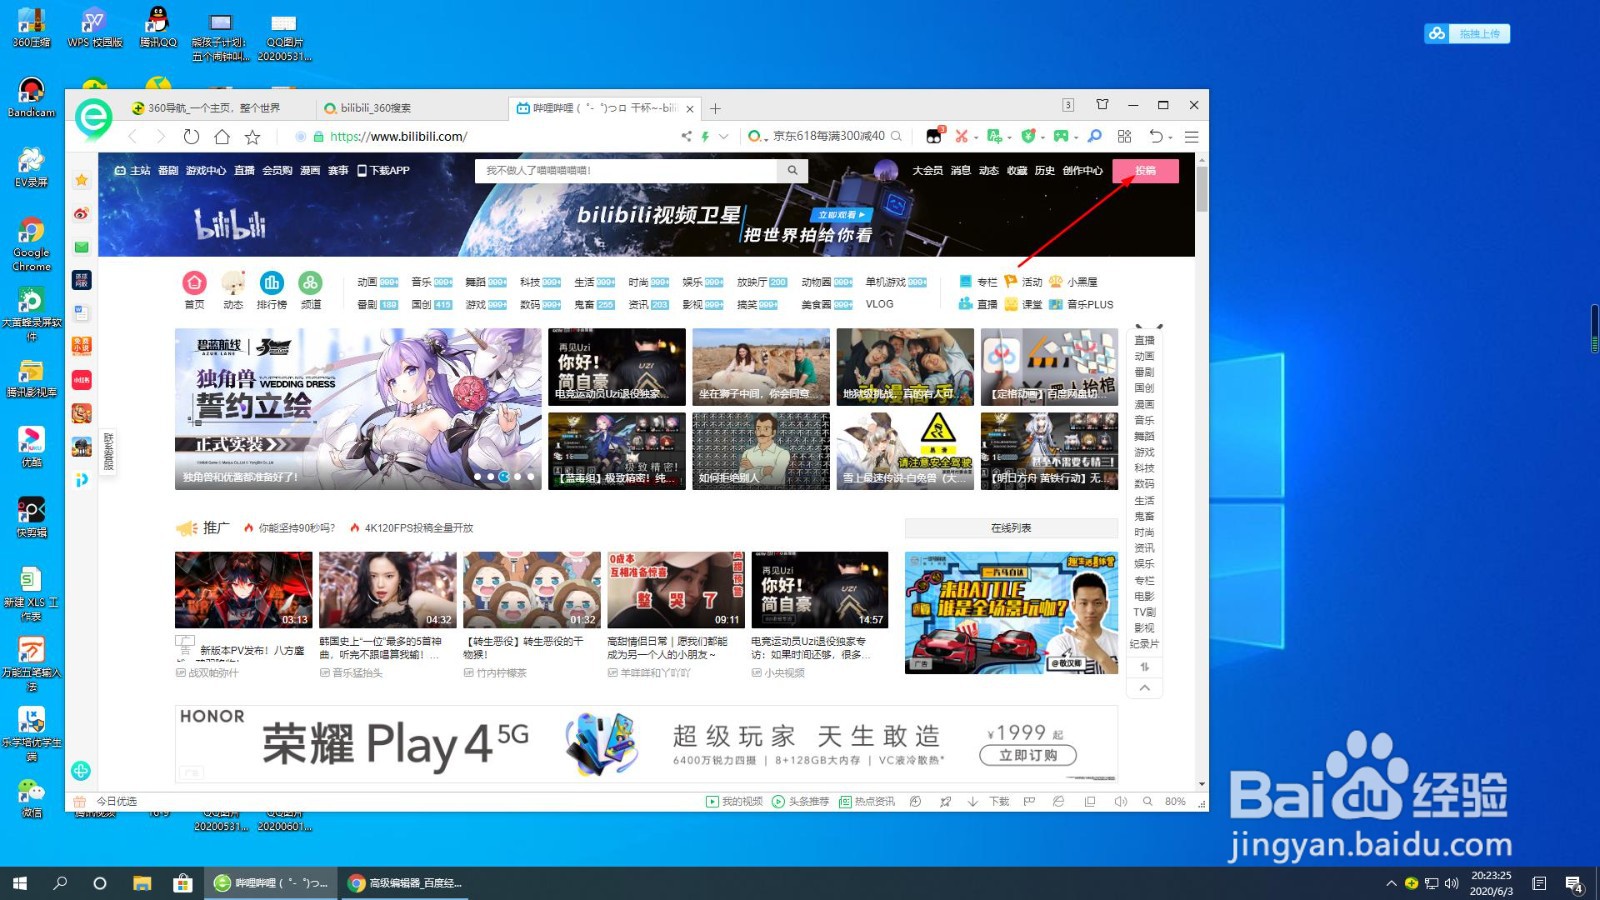Open the green shield extension icon
This screenshot has width=1600, height=900.
tap(1028, 136)
